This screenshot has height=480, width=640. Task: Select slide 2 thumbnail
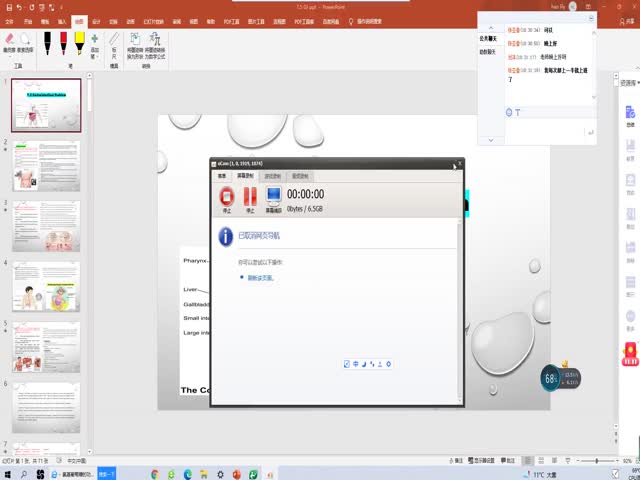[46, 165]
